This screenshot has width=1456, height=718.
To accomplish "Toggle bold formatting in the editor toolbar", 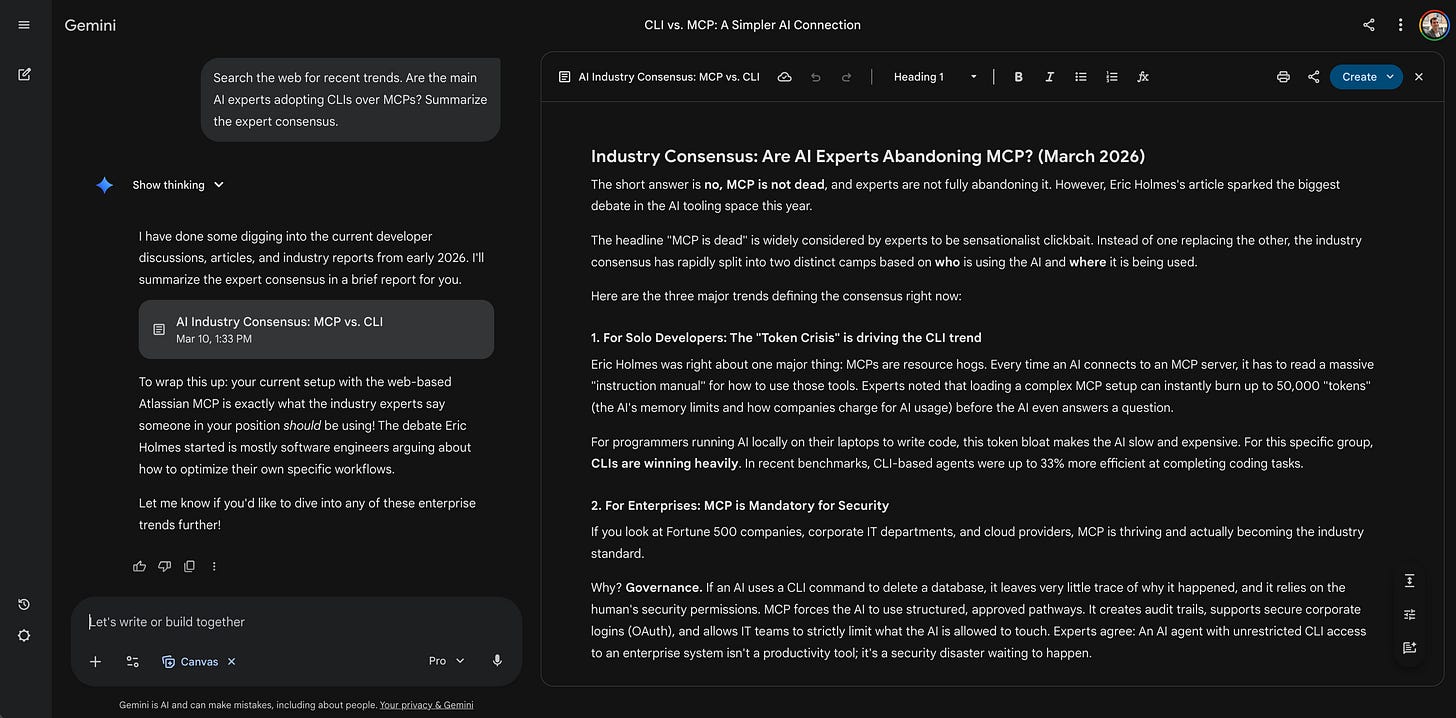I will click(1018, 76).
